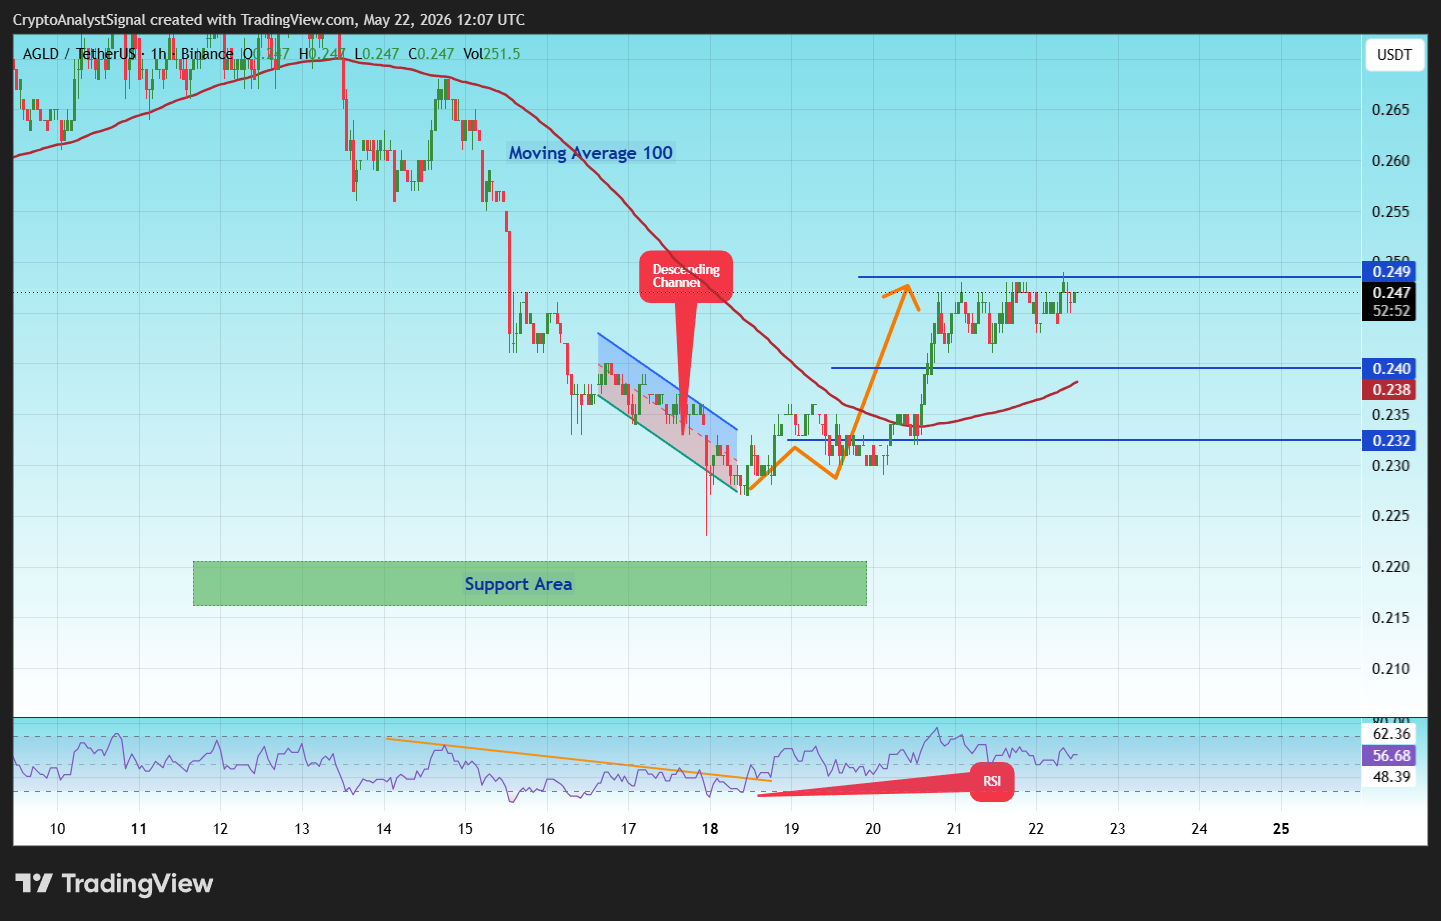Click the blue 0.249 price label
1441x921 pixels.
pyautogui.click(x=1391, y=272)
